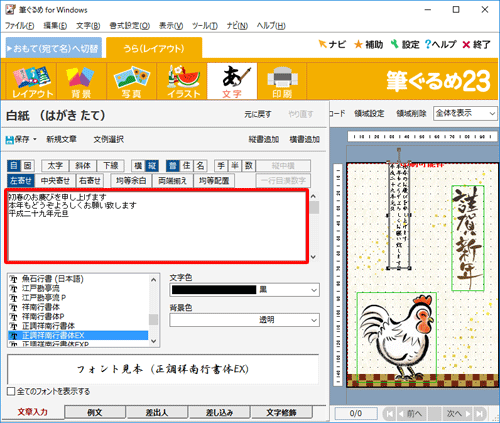Select font 江戸勘亭流 in list
Image resolution: width=500 pixels, height=423 pixels.
click(x=41, y=288)
